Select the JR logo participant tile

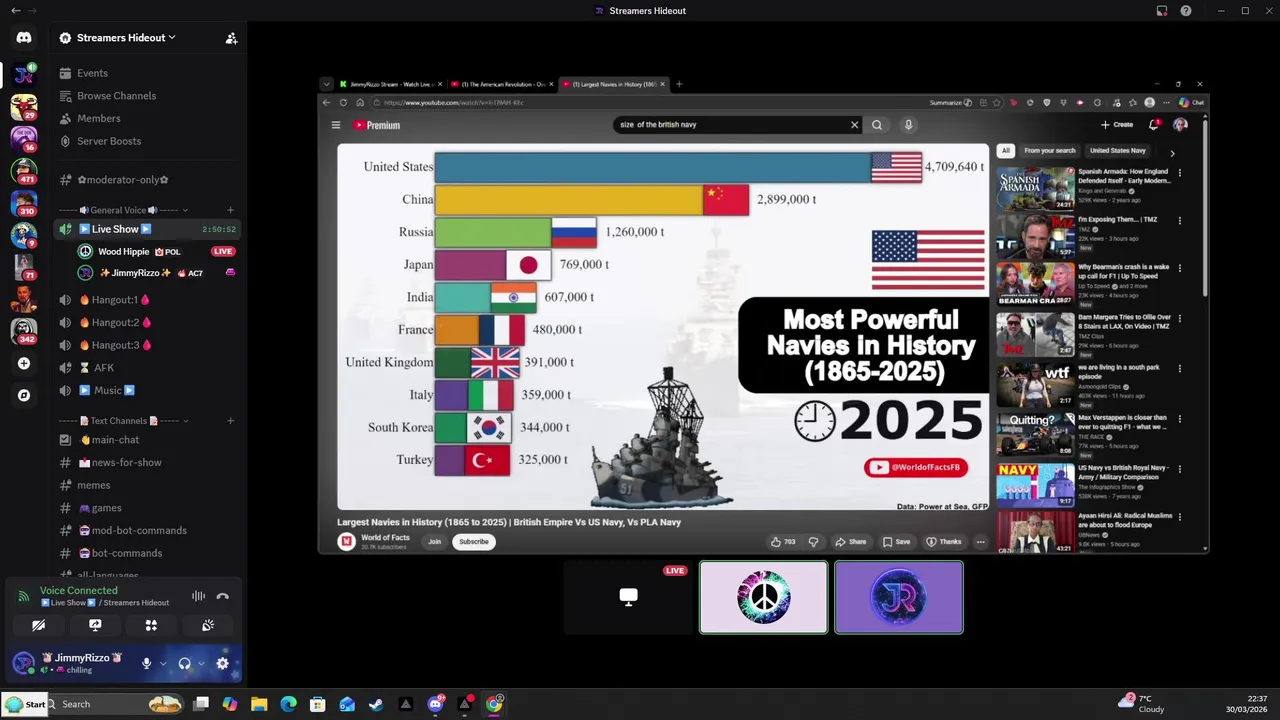(x=899, y=597)
